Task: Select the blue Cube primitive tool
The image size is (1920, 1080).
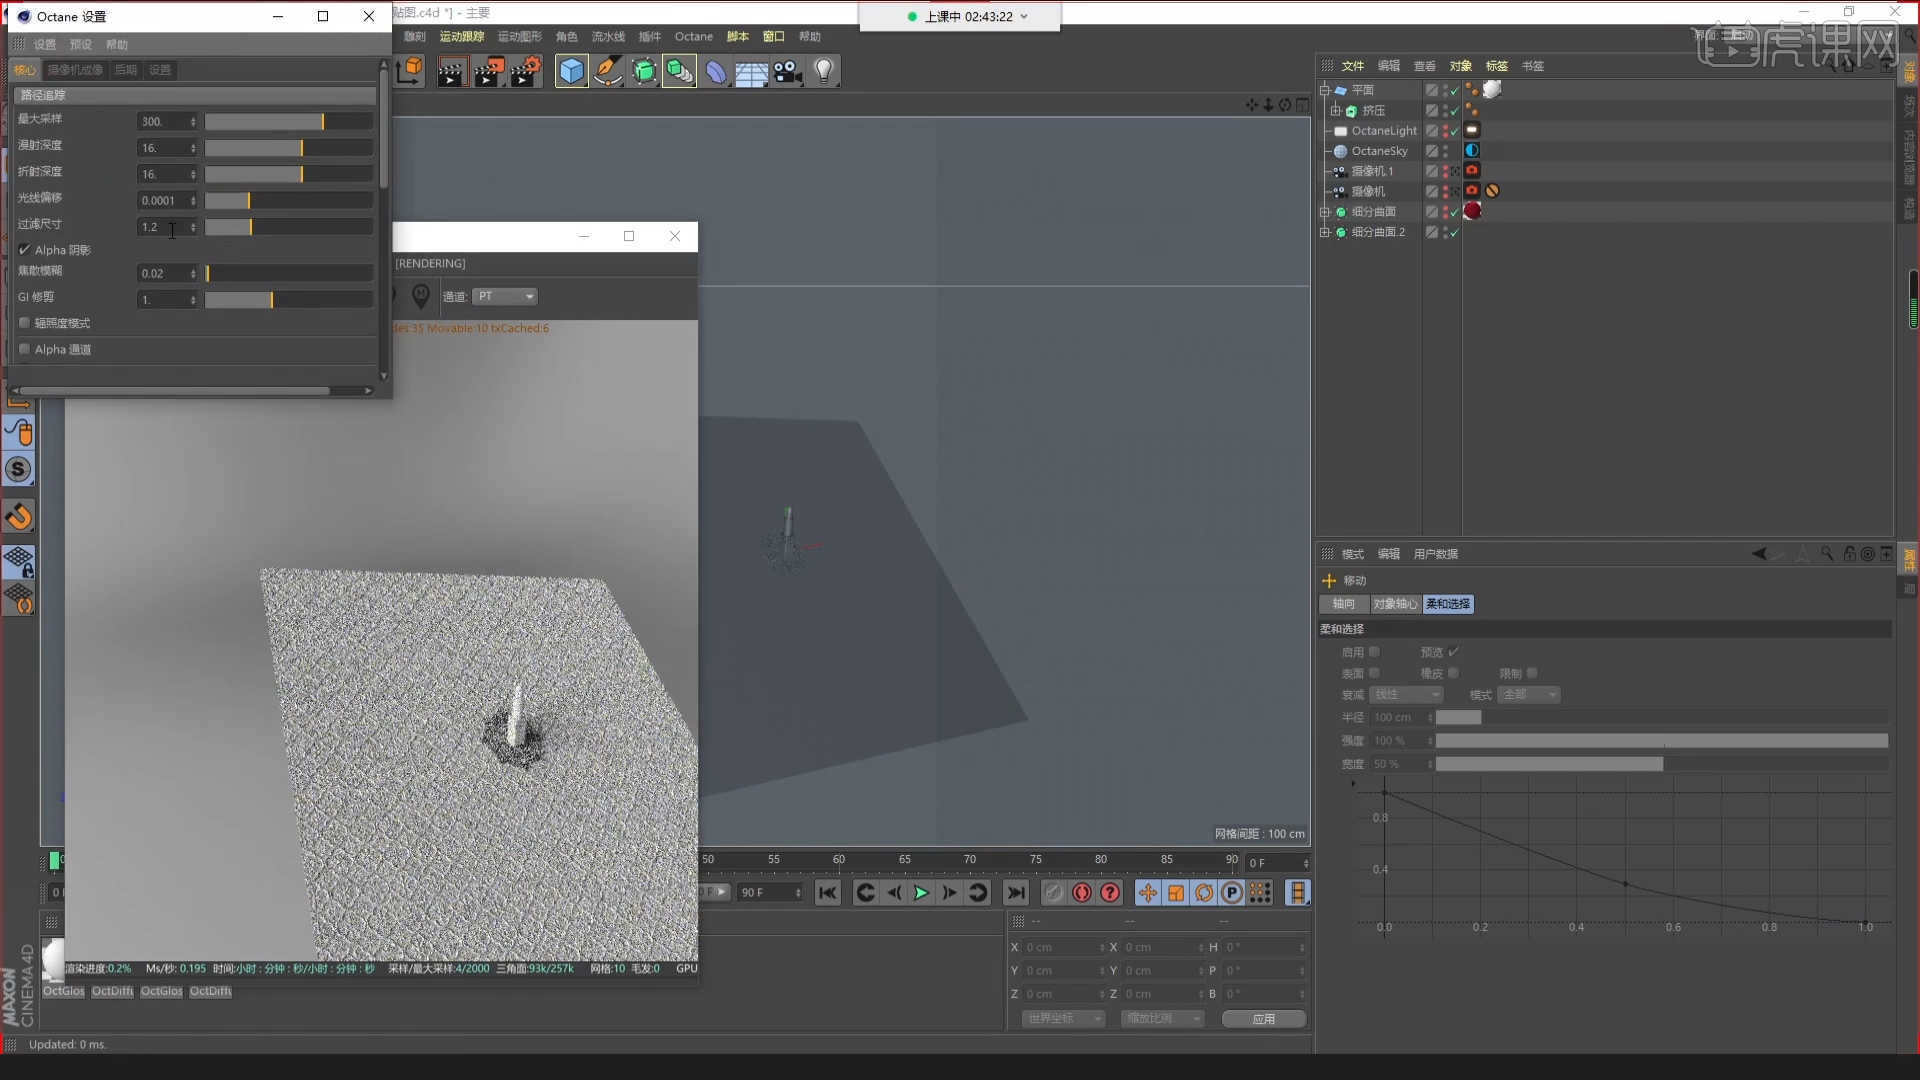Action: point(571,72)
